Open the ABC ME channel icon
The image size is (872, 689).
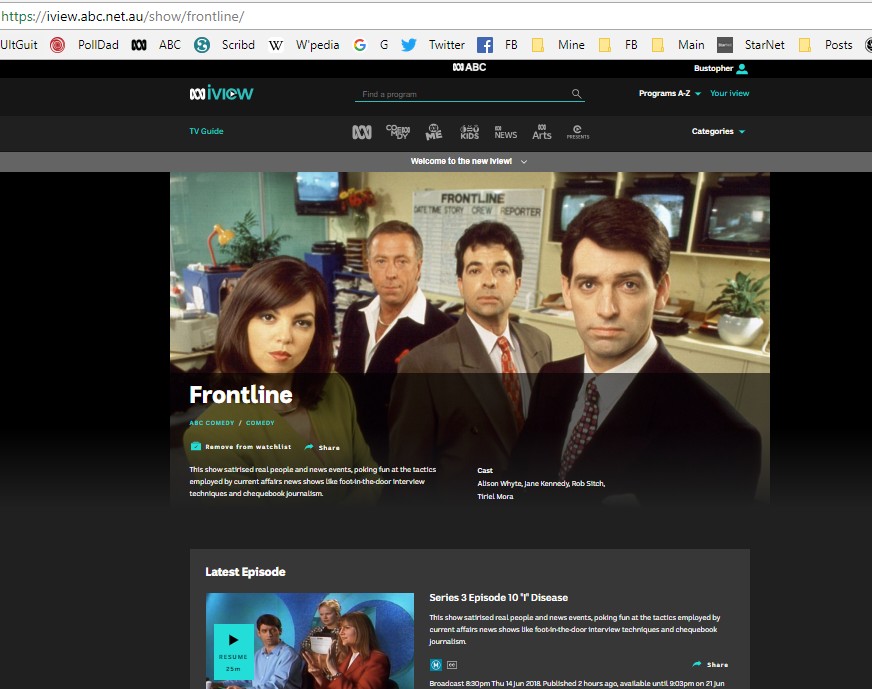point(434,132)
